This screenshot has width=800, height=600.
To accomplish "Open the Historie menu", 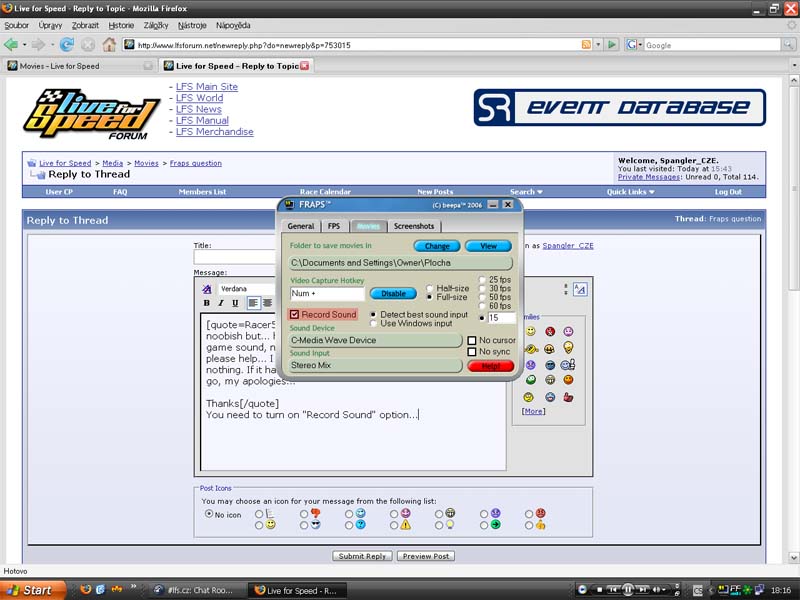I will (x=121, y=25).
